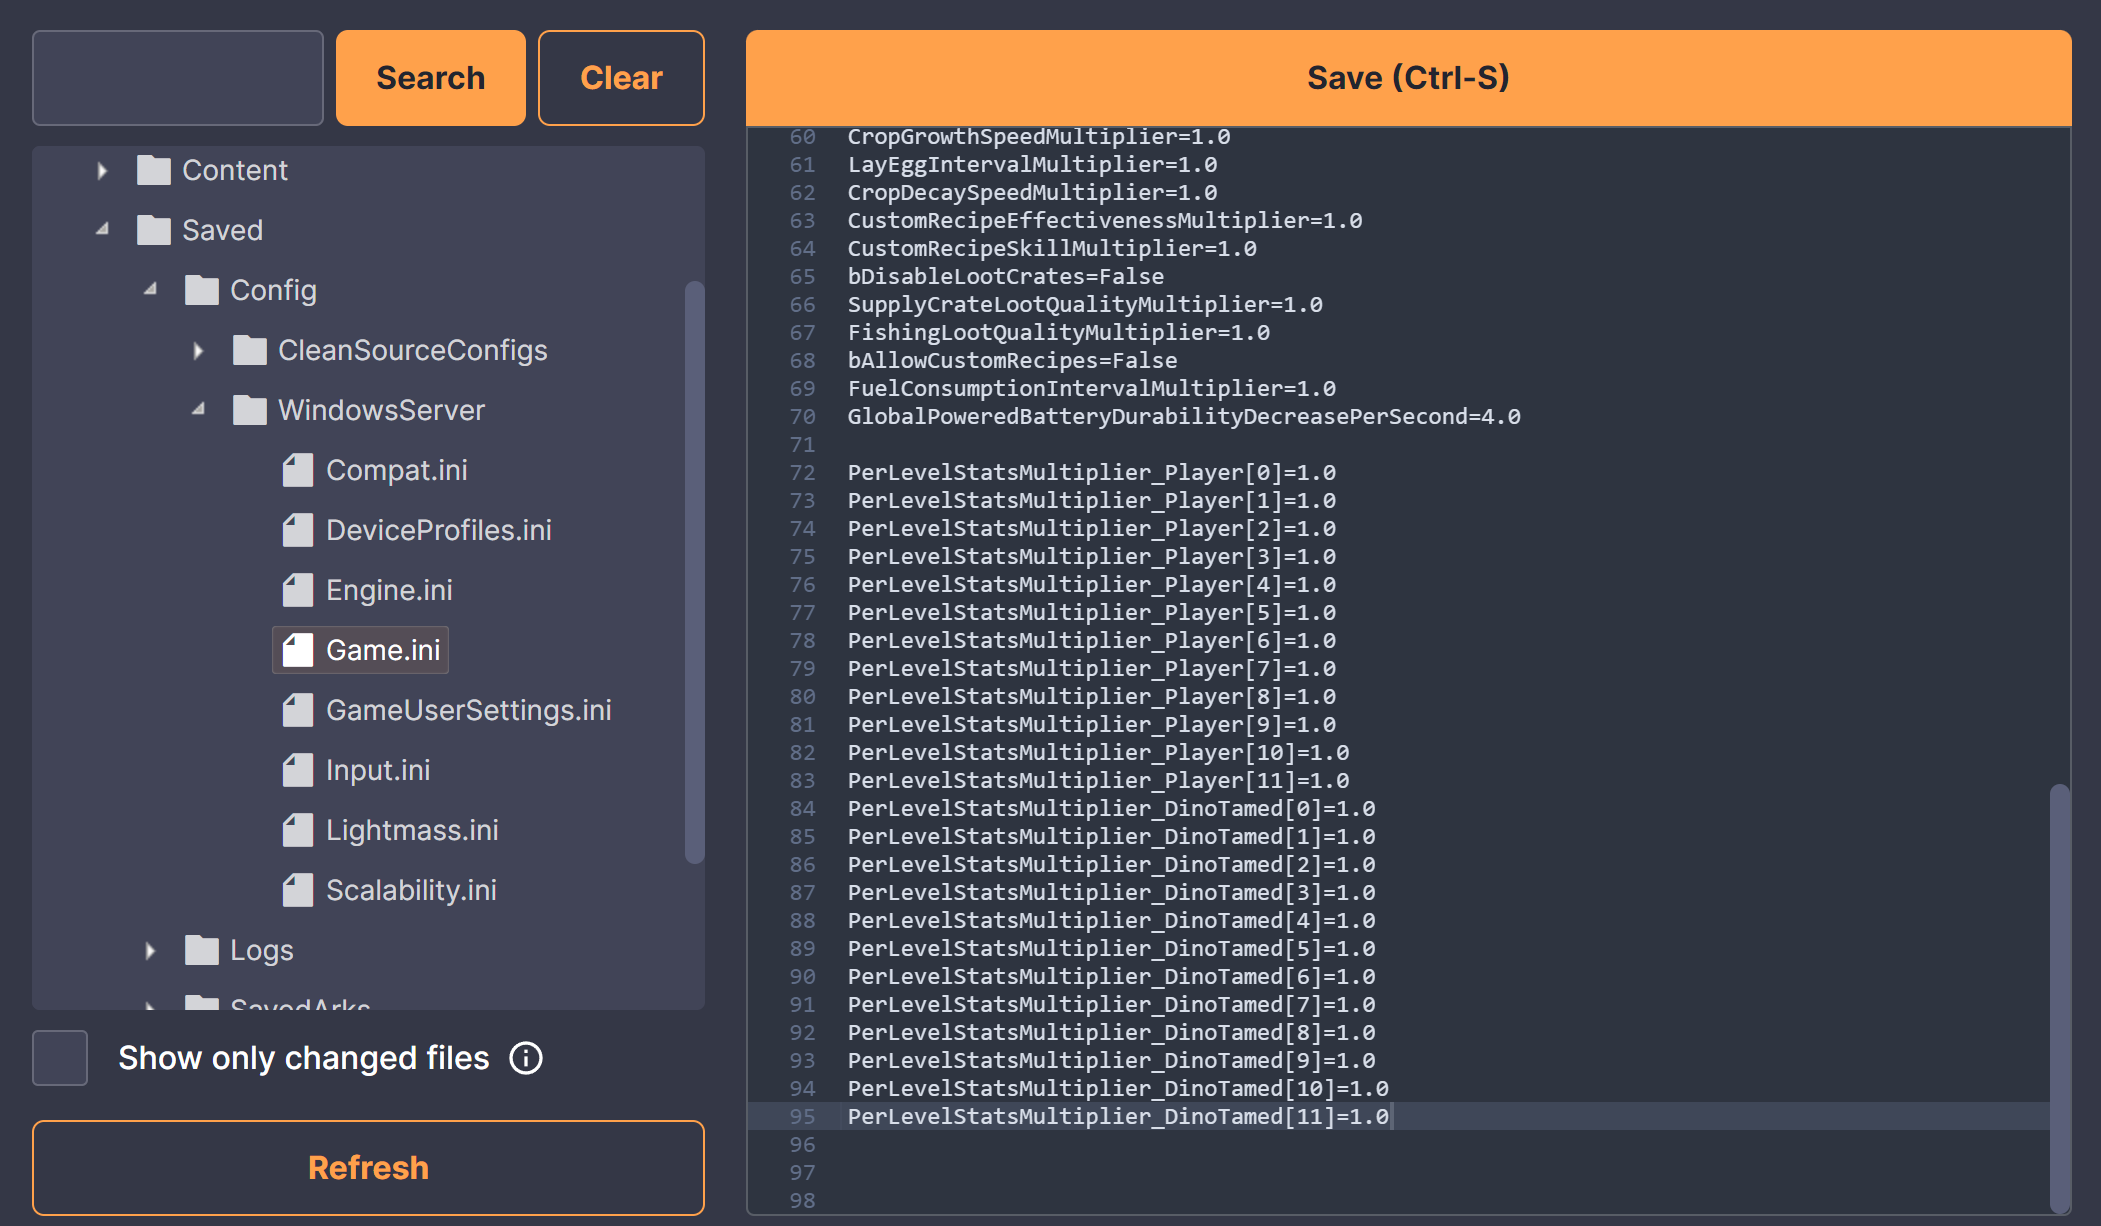This screenshot has height=1226, width=2101.
Task: Click the info icon beside changed files
Action: pyautogui.click(x=526, y=1058)
